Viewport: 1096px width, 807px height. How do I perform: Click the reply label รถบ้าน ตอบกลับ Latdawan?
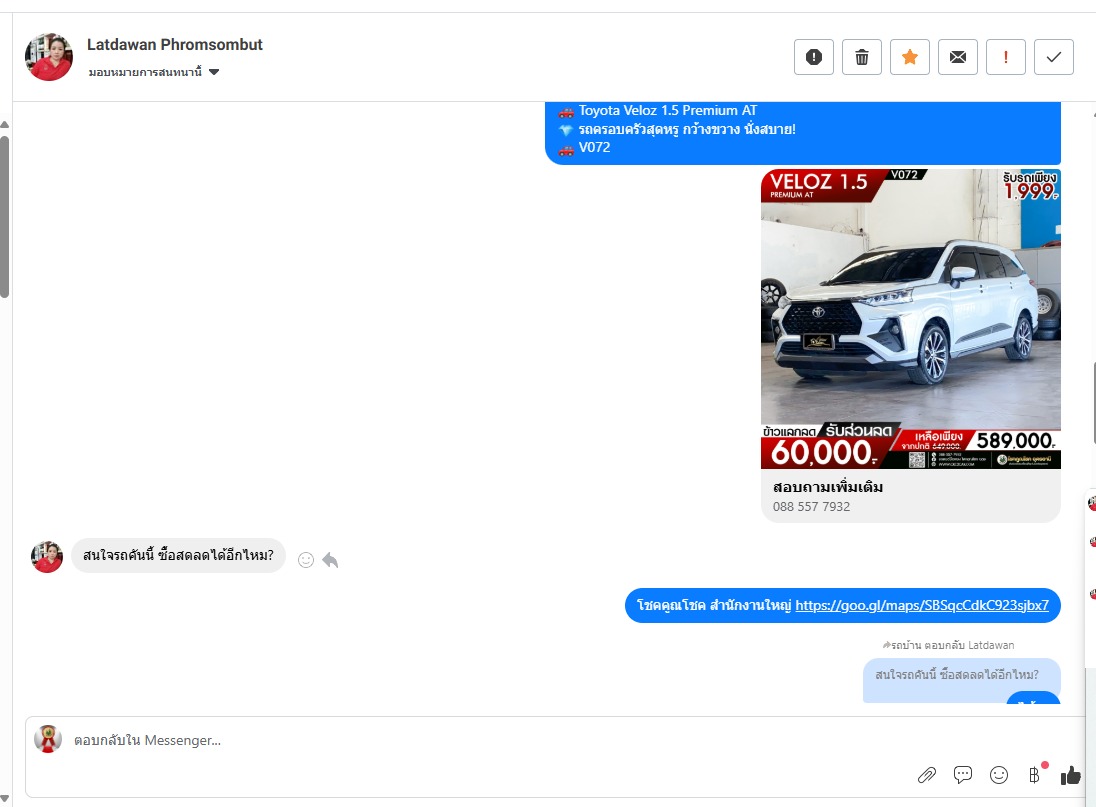[x=949, y=645]
